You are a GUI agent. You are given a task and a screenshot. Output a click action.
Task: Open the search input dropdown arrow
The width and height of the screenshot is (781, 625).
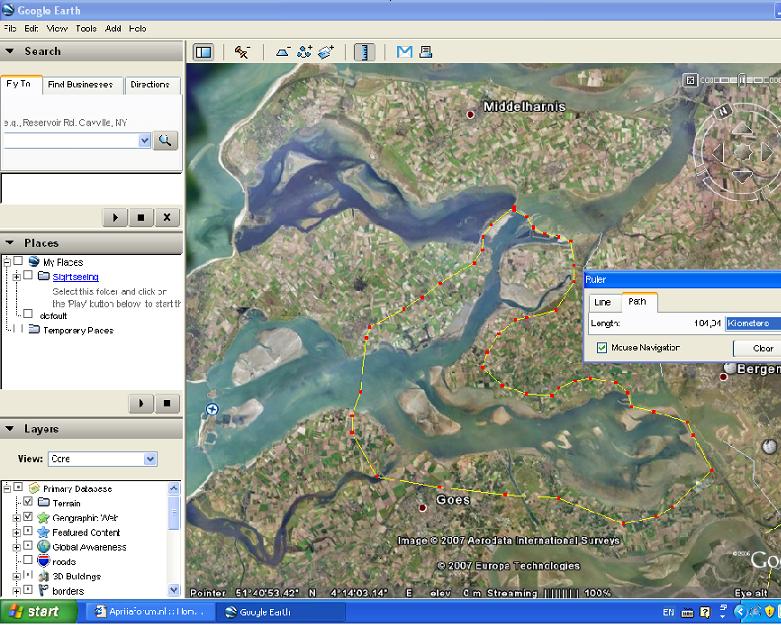144,140
